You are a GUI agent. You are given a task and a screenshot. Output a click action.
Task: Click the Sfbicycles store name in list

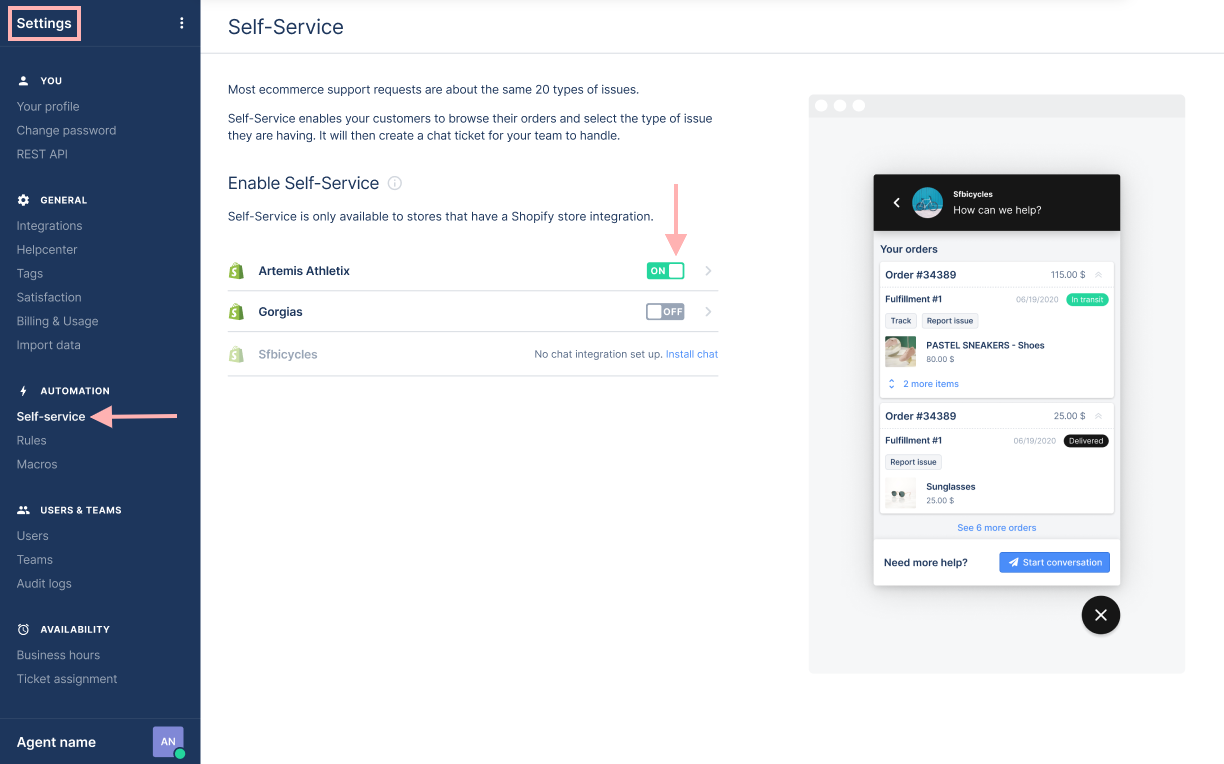tap(288, 354)
